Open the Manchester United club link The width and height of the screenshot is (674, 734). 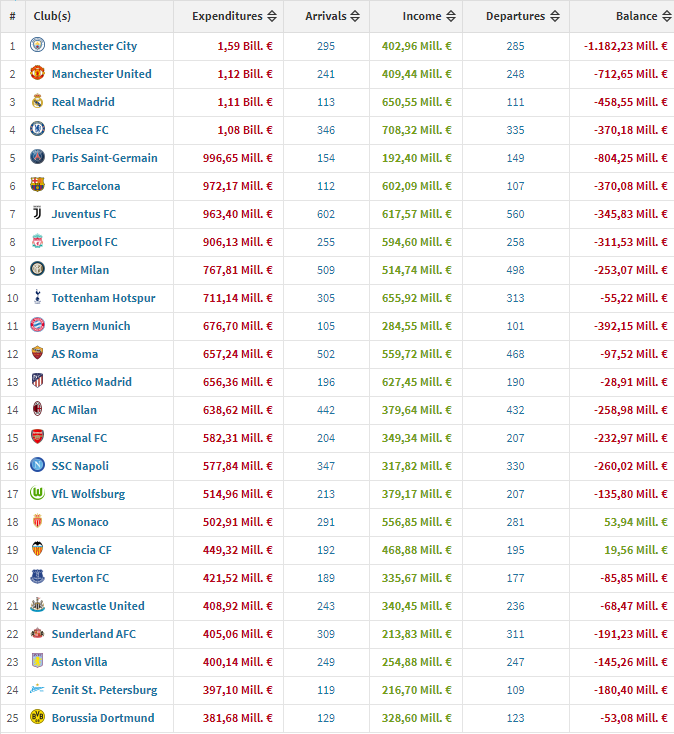pyautogui.click(x=101, y=74)
